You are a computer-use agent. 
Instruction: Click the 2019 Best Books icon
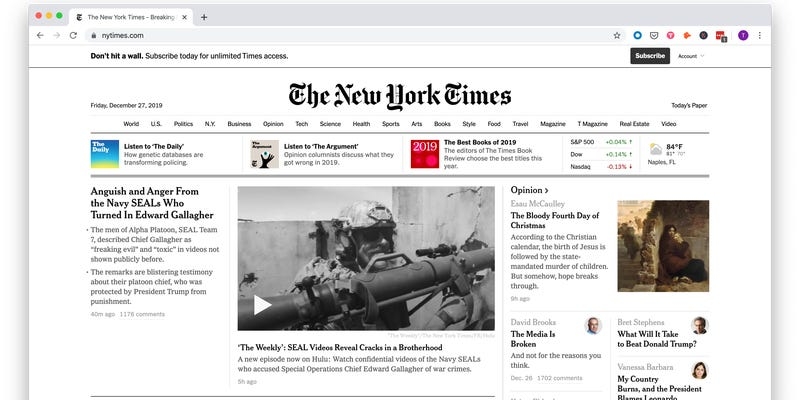[424, 154]
